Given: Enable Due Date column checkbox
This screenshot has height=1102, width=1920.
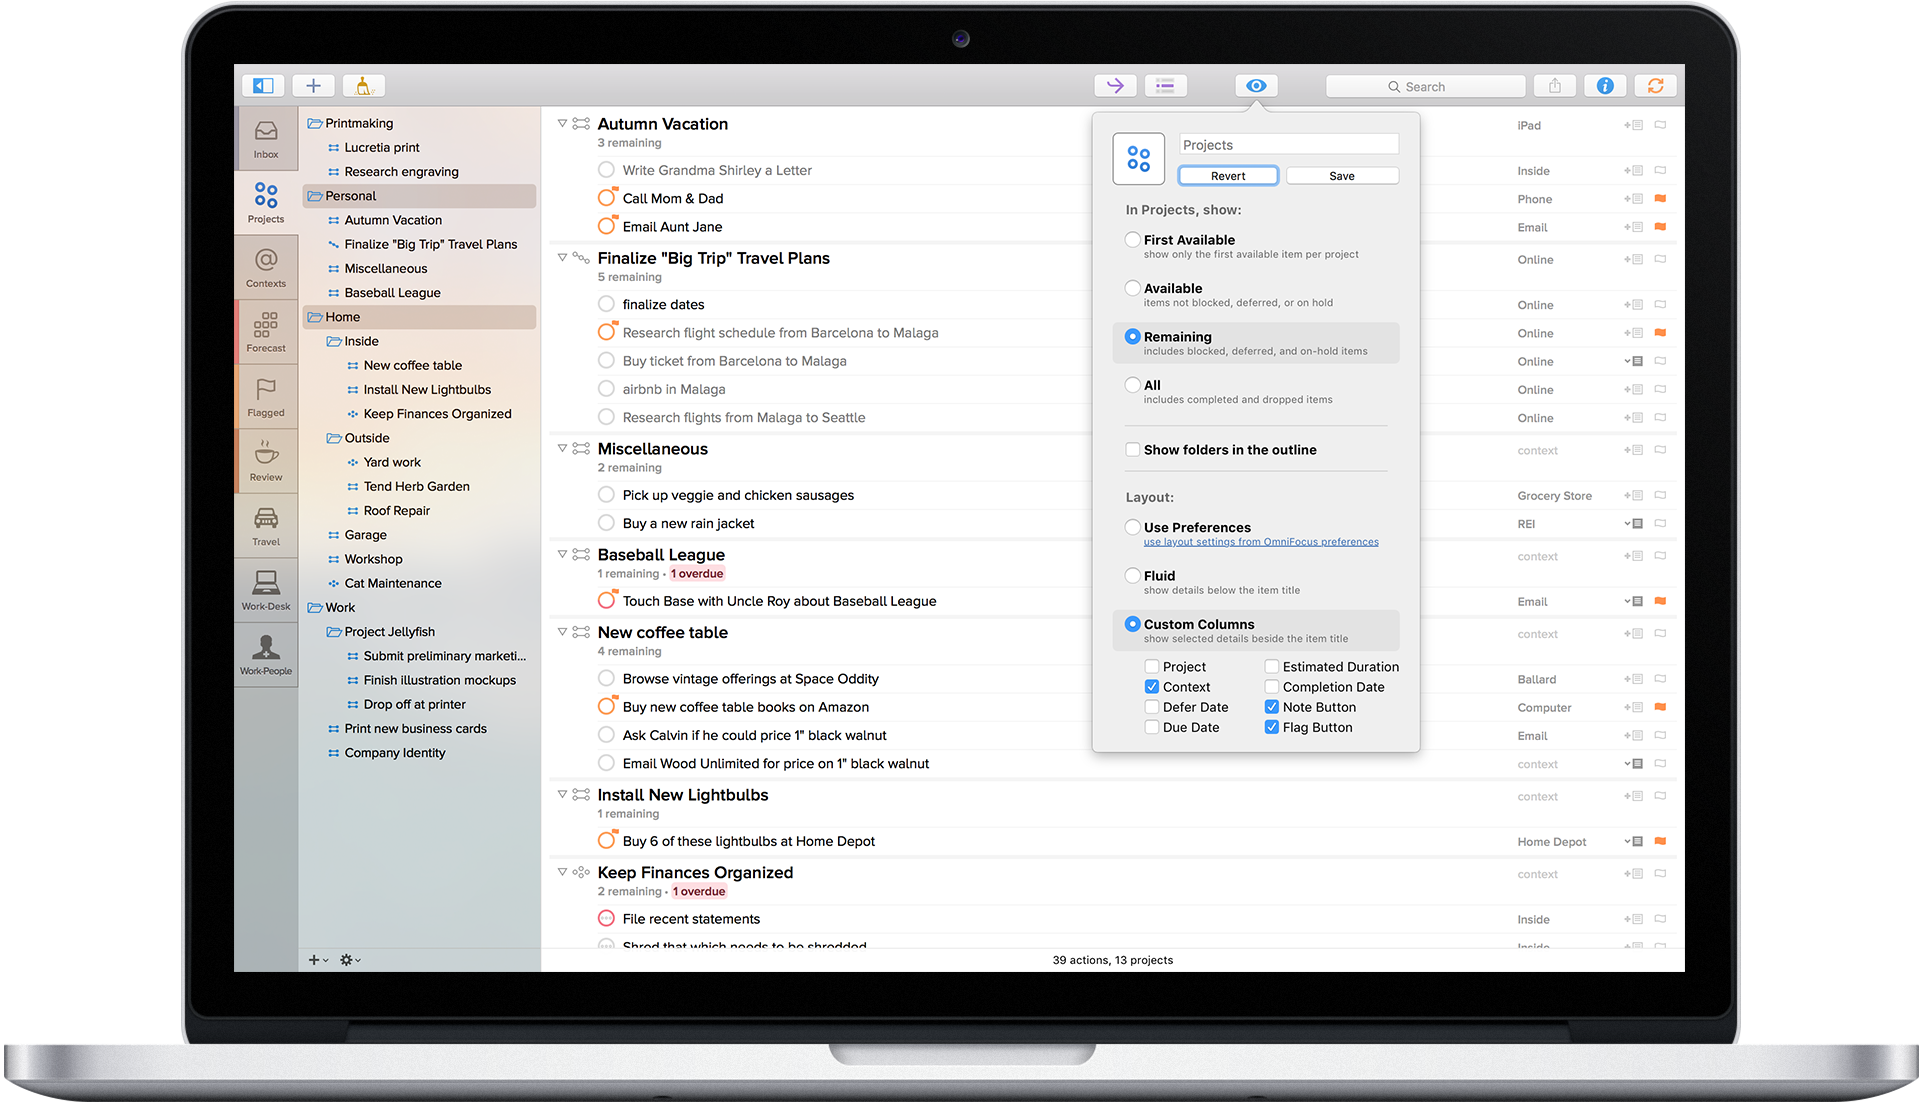Looking at the screenshot, I should (x=1152, y=727).
